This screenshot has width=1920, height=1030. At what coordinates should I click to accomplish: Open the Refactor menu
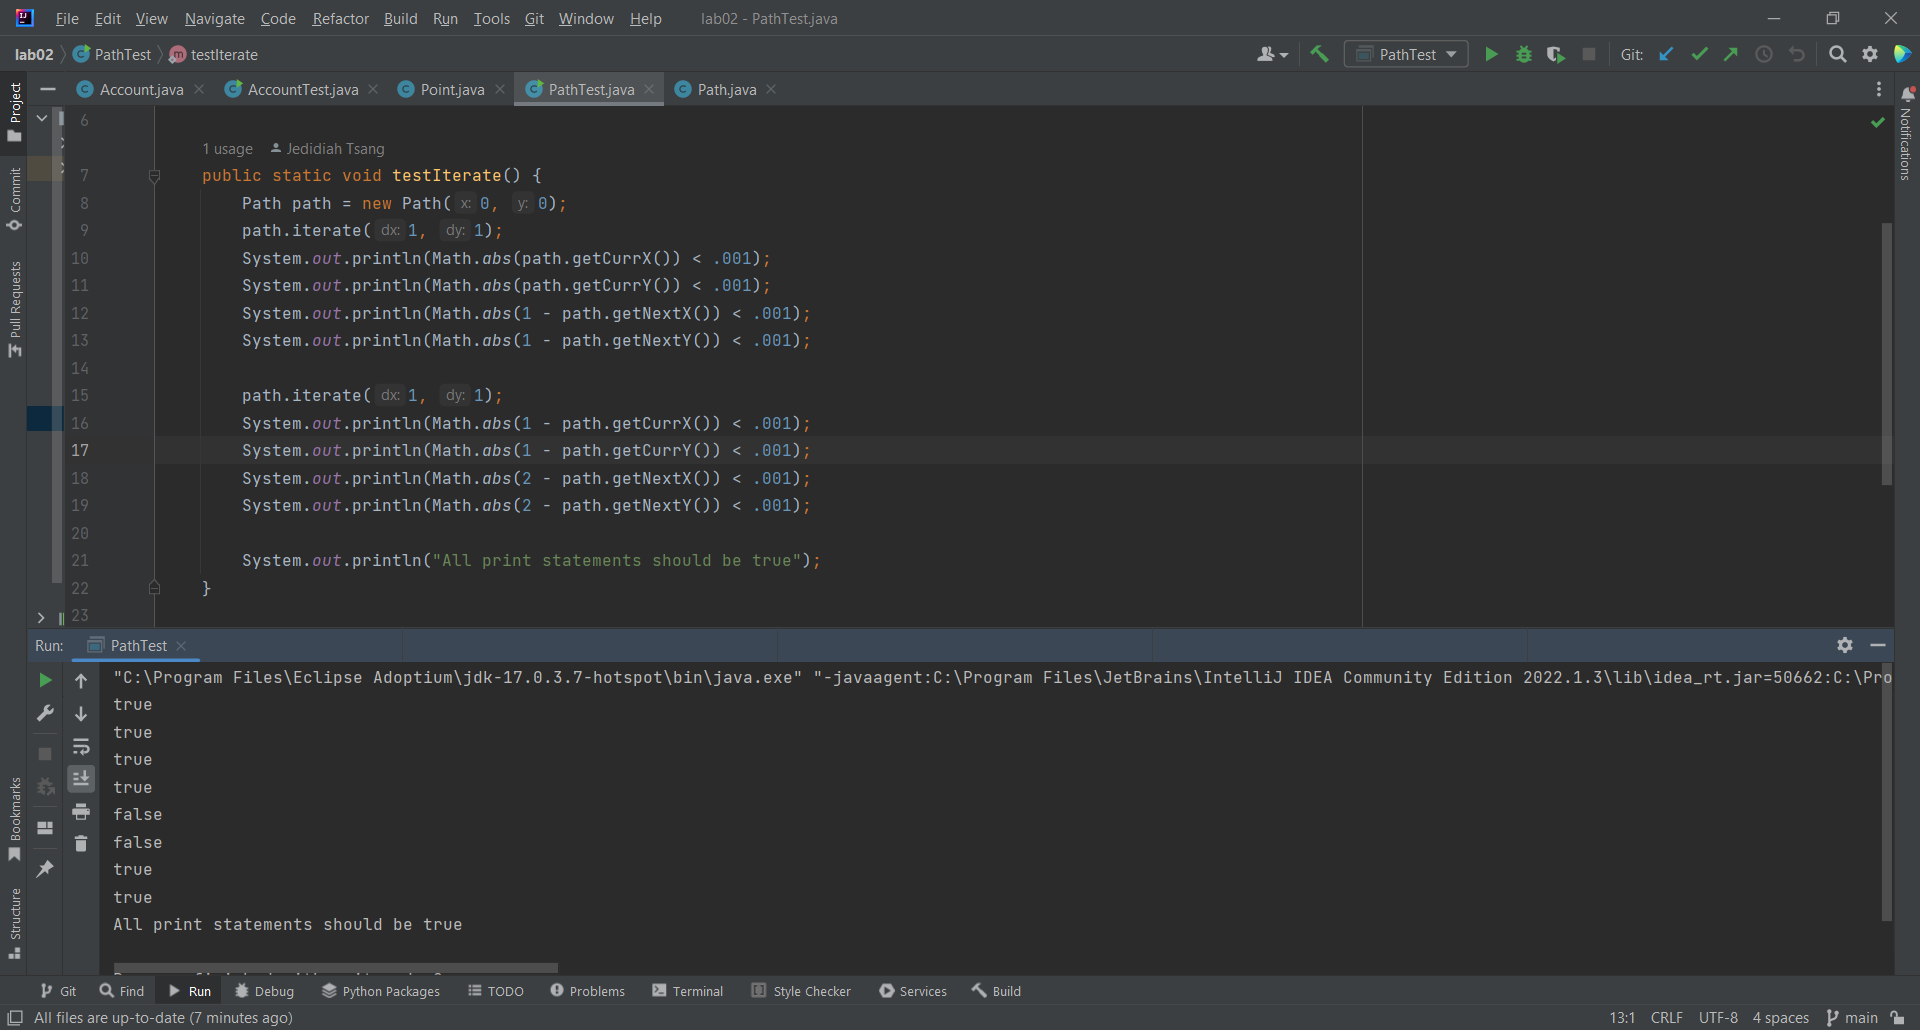click(340, 19)
